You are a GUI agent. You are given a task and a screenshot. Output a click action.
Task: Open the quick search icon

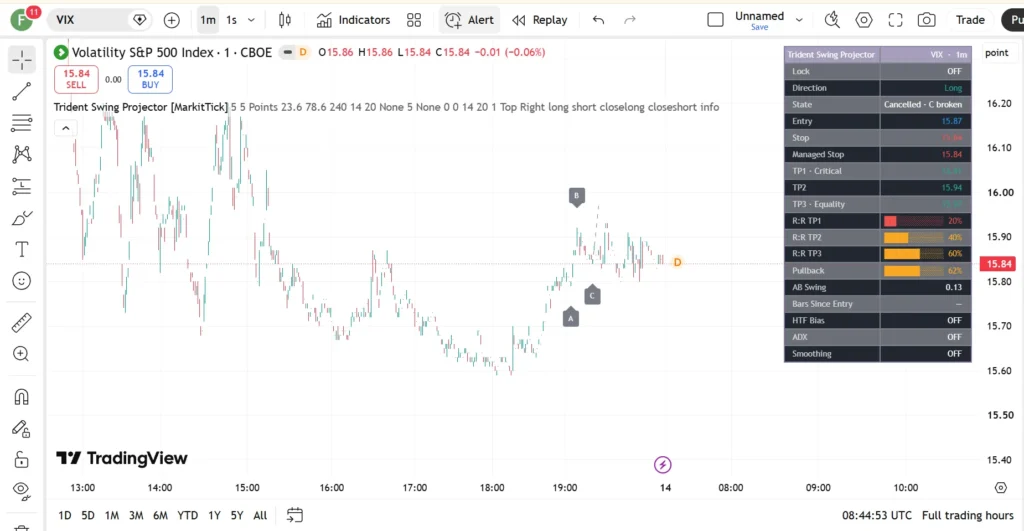click(832, 20)
